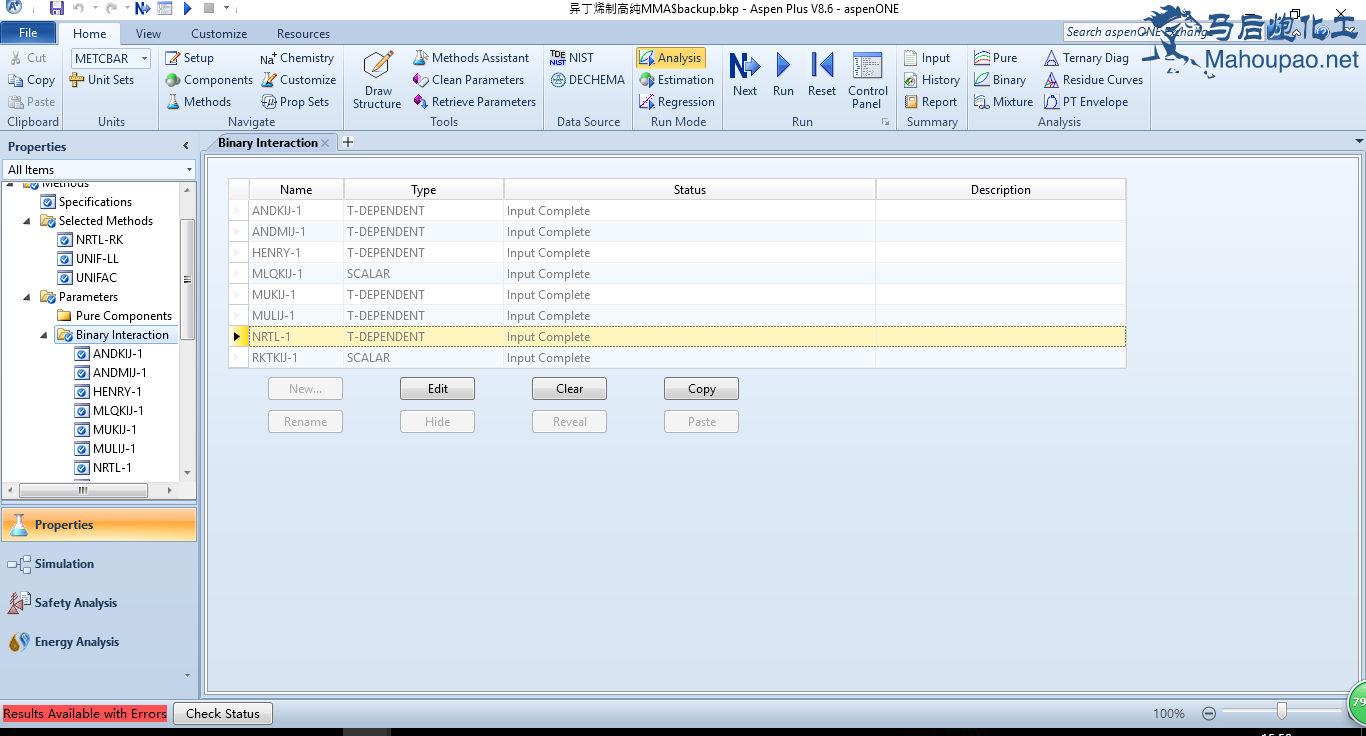Click the Cut icon in Clipboard group

tap(16, 58)
